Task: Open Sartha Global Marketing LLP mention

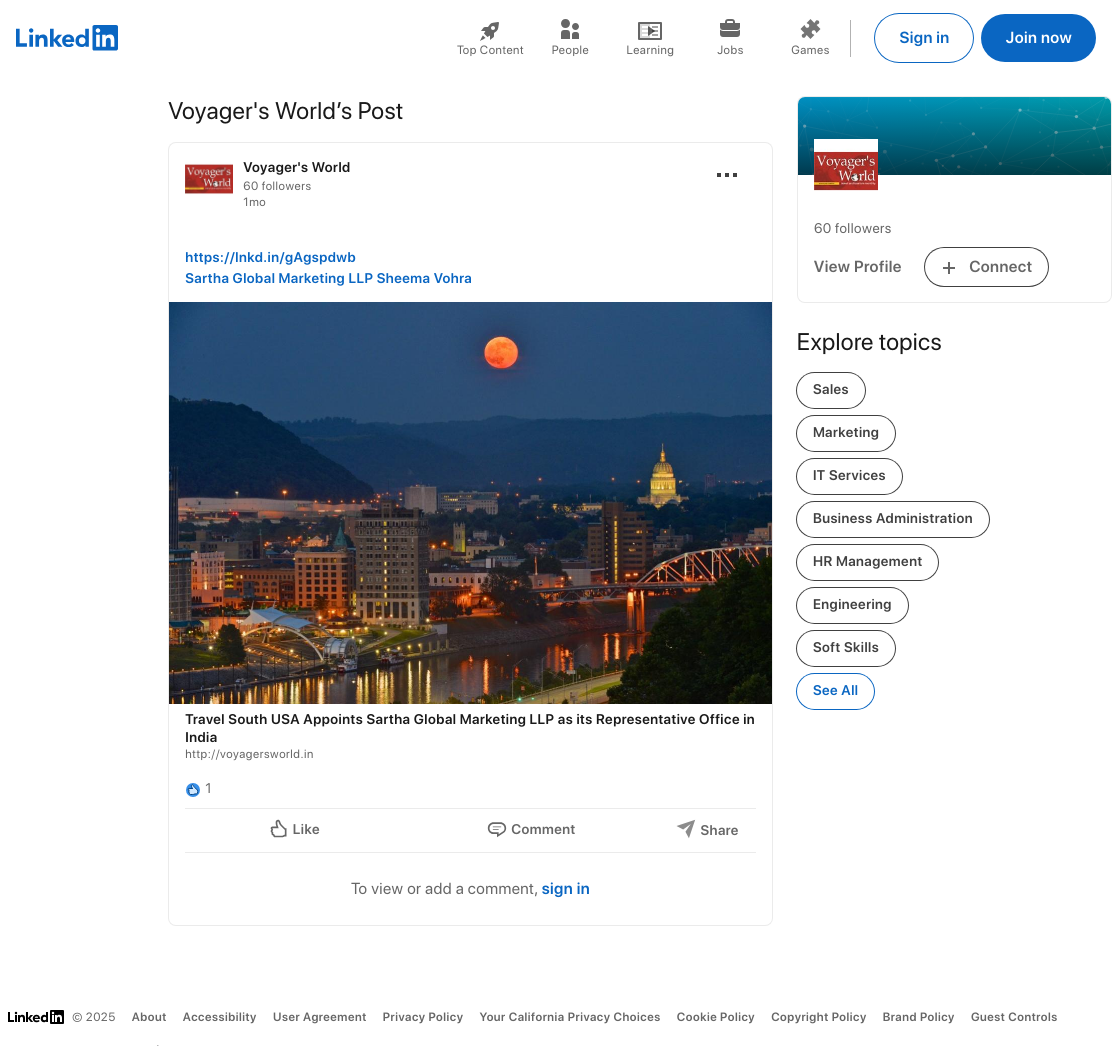Action: 279,279
